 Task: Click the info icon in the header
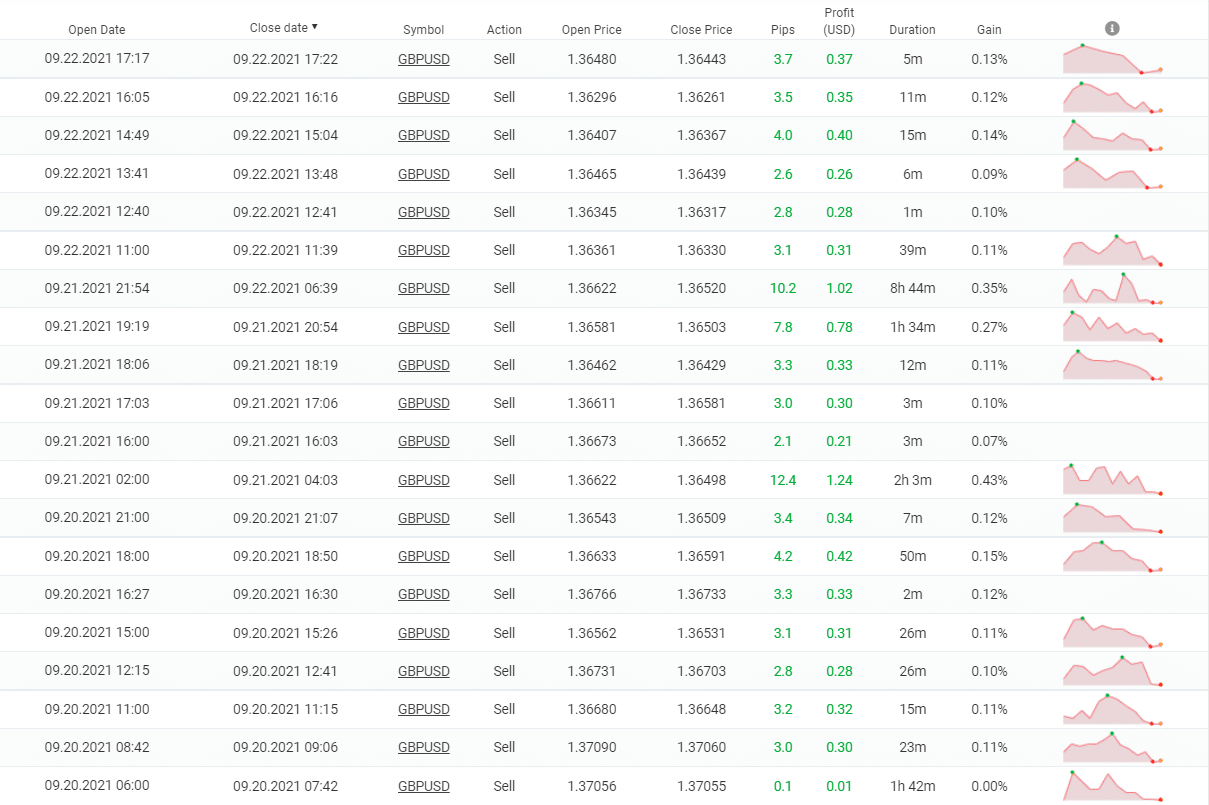(x=1112, y=29)
